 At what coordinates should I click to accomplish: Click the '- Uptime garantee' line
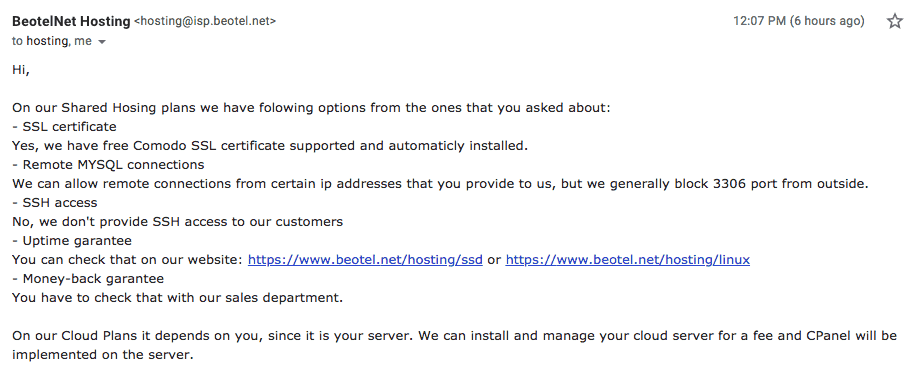coord(72,241)
